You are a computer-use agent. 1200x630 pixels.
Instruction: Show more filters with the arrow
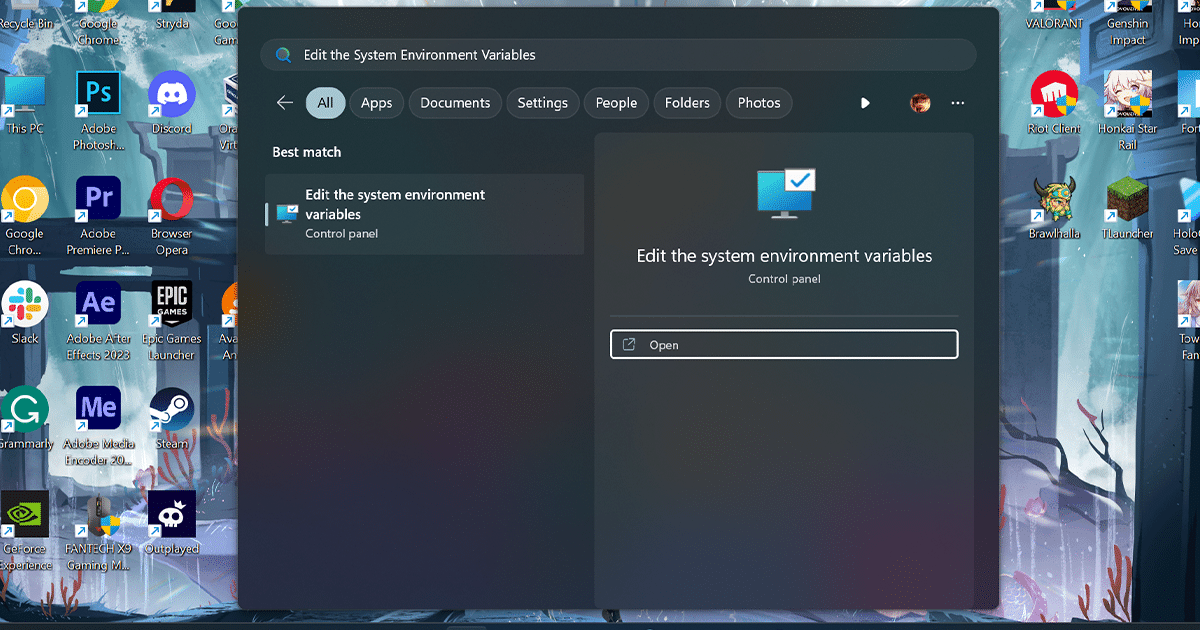pyautogui.click(x=865, y=103)
